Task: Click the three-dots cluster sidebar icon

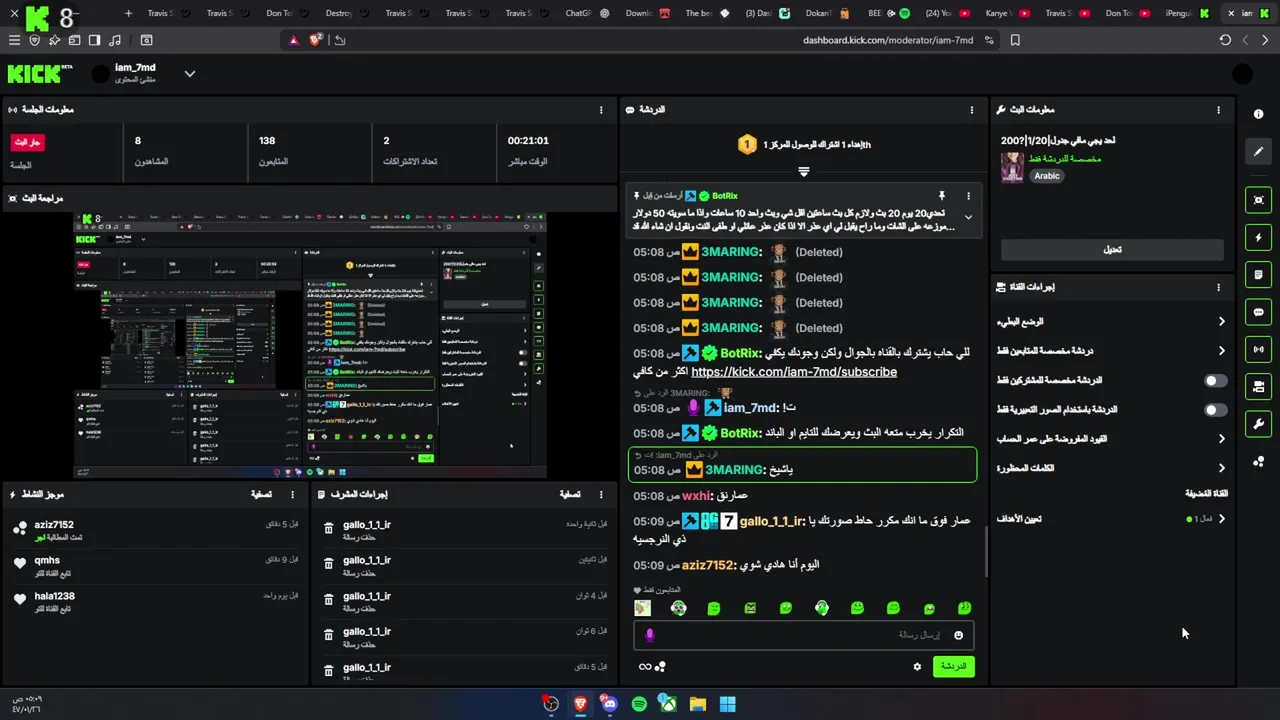Action: pos(1258,461)
